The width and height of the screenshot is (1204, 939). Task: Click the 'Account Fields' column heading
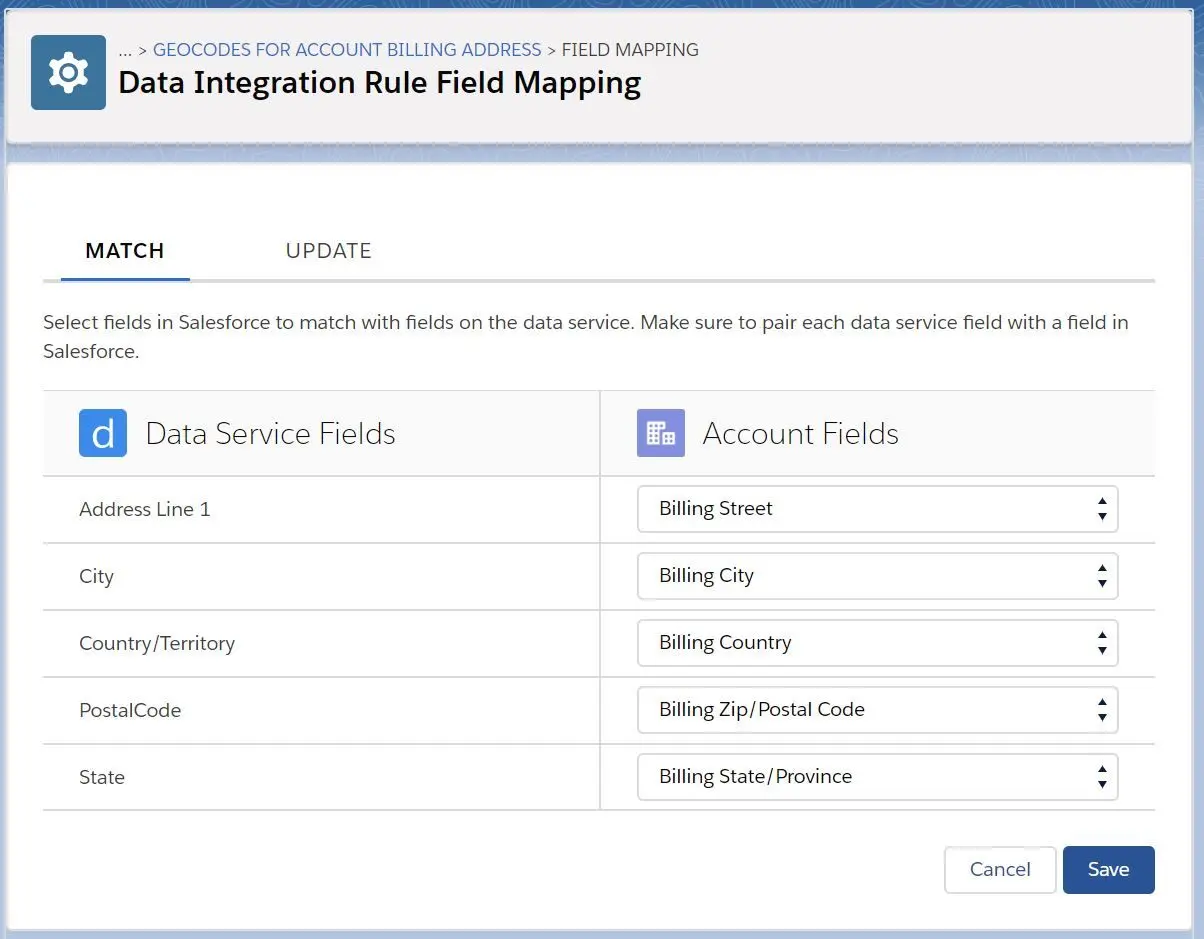801,433
